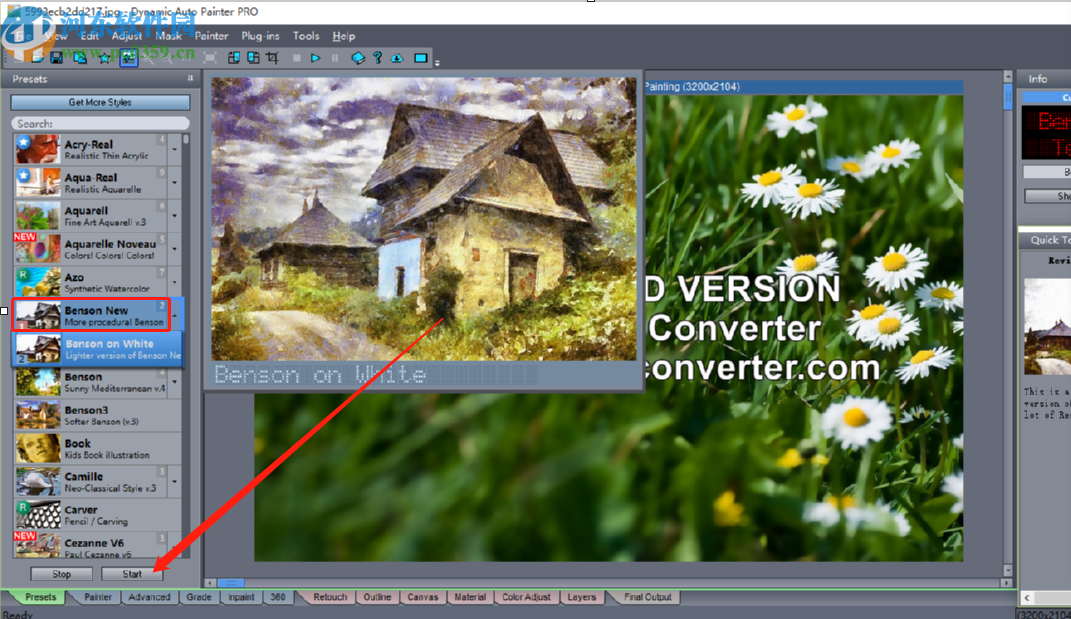Click the cyan rectangle icon in toolbar
This screenshot has height=619, width=1071.
tap(421, 58)
